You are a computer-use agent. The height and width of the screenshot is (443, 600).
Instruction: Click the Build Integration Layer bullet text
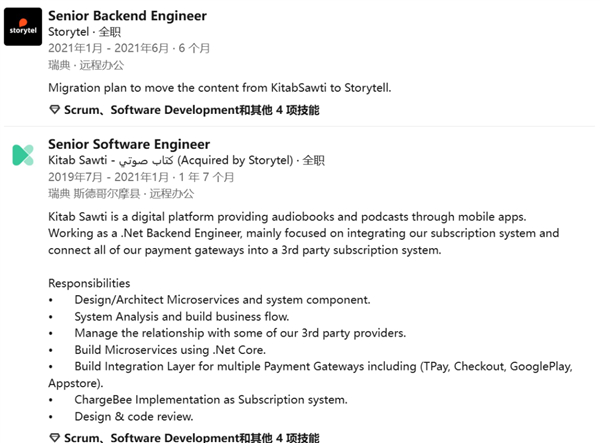pyautogui.click(x=310, y=375)
